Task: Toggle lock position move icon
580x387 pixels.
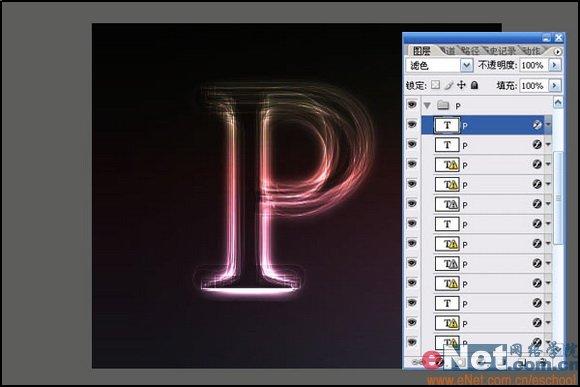Action: [x=461, y=85]
